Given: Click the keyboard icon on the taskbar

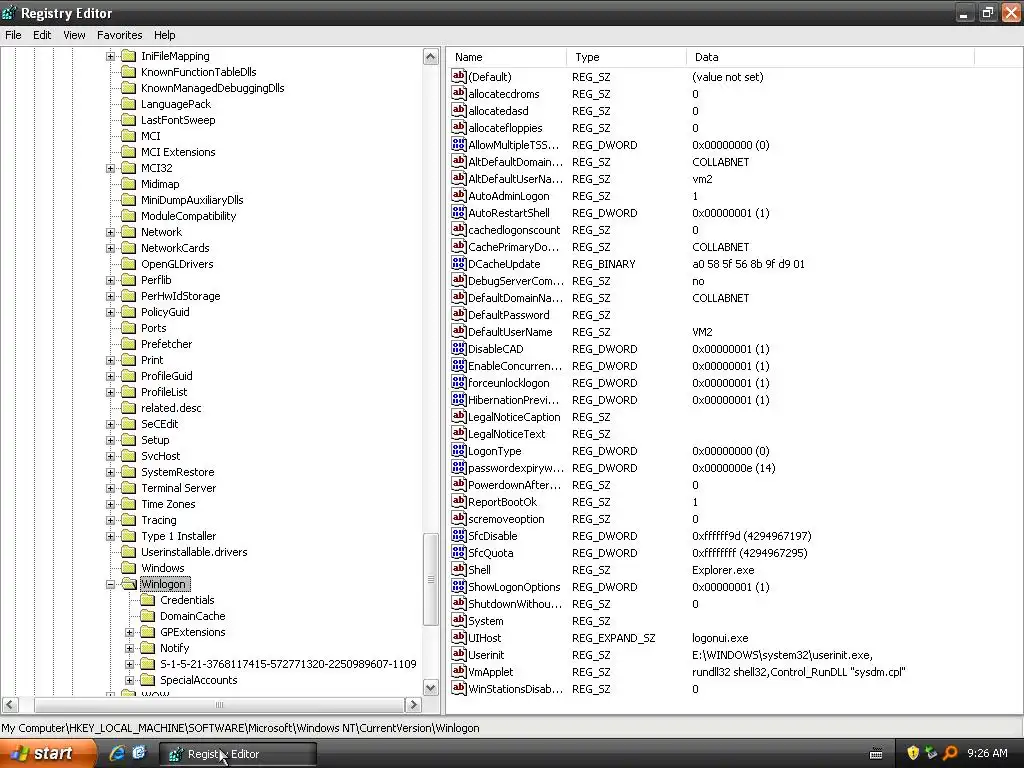Looking at the screenshot, I should tap(876, 754).
